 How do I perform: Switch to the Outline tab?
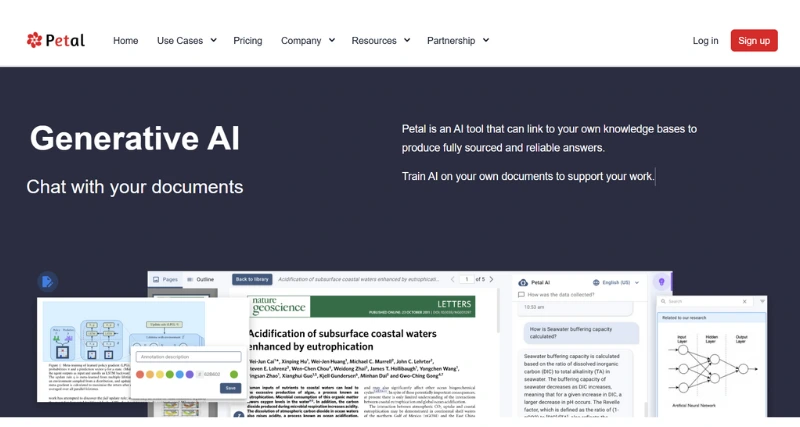(204, 279)
